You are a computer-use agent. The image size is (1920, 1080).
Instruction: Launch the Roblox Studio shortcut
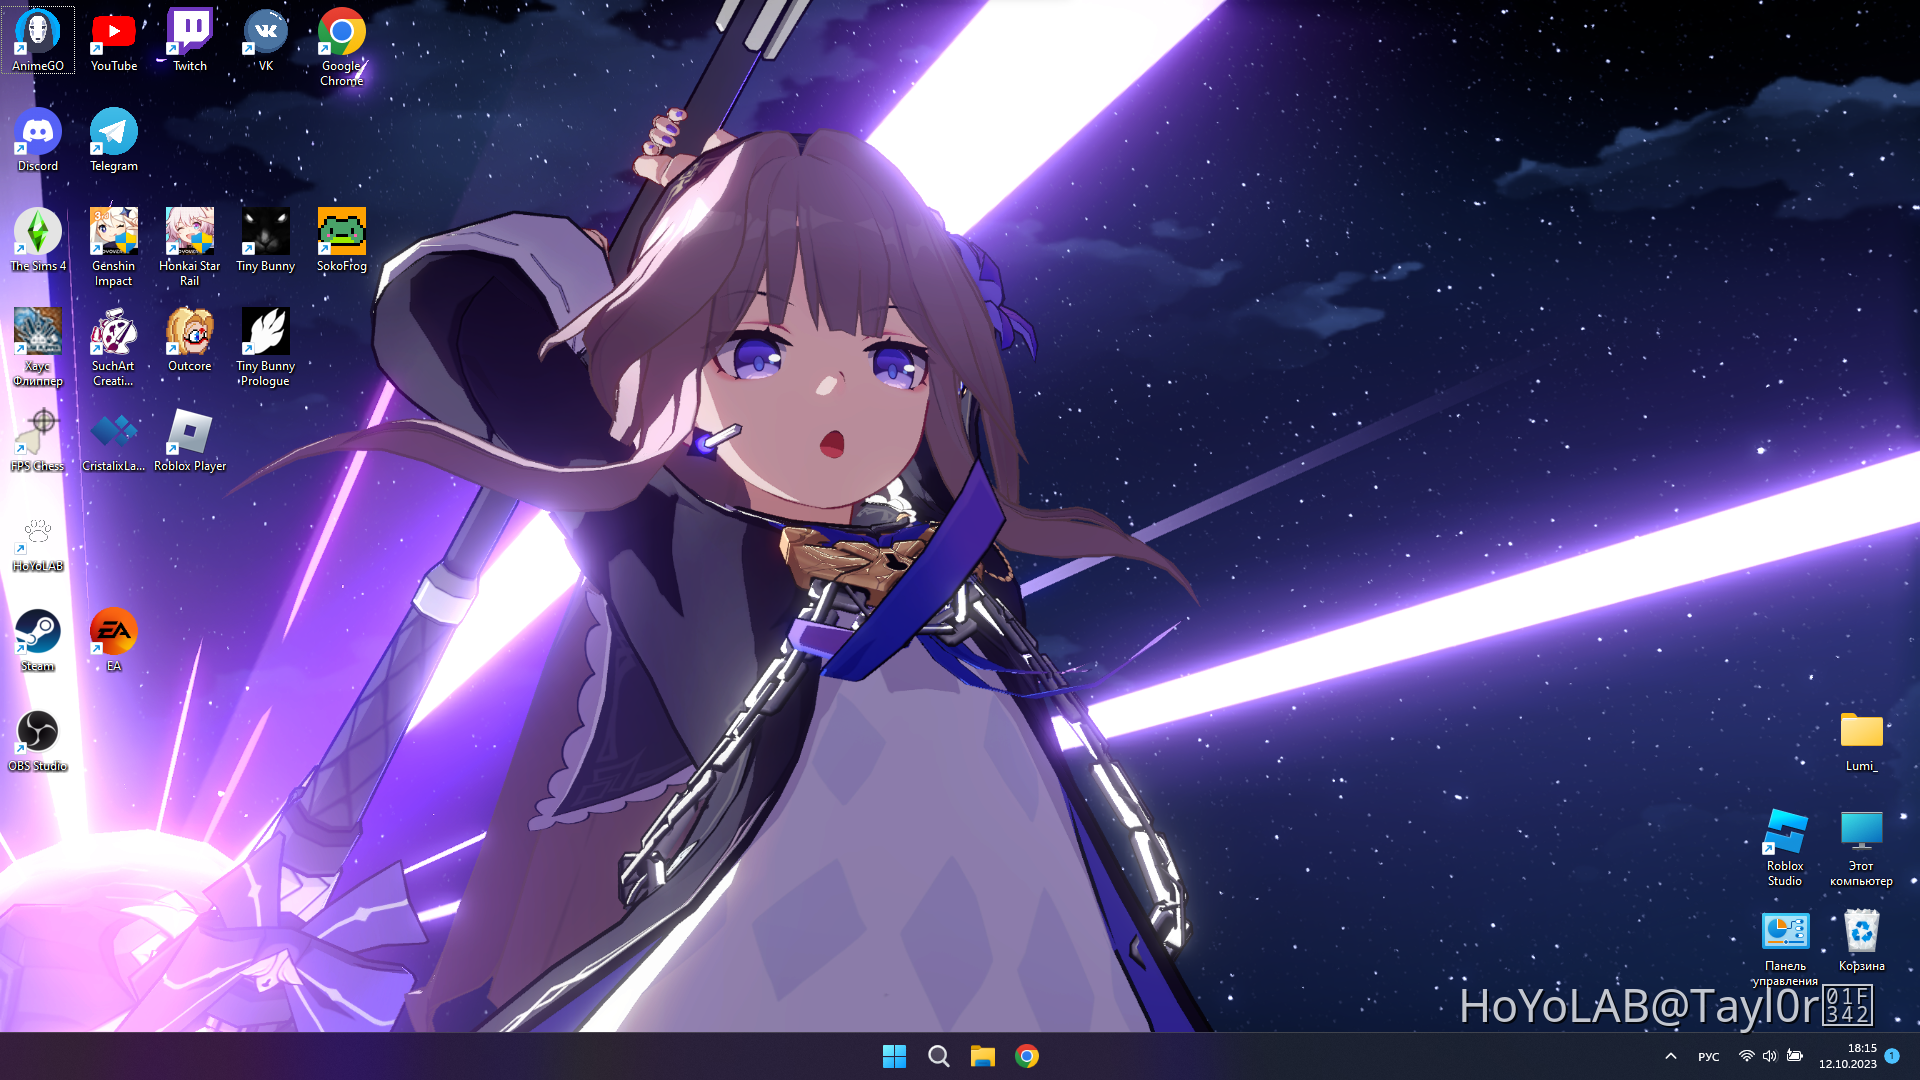click(x=1785, y=847)
